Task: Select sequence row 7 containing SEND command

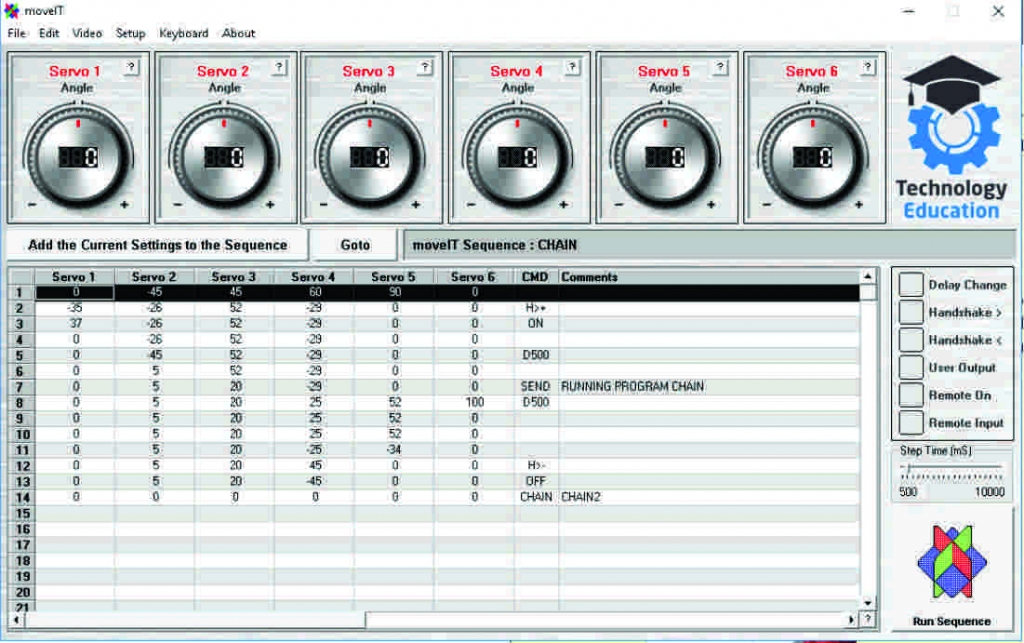Action: point(400,386)
